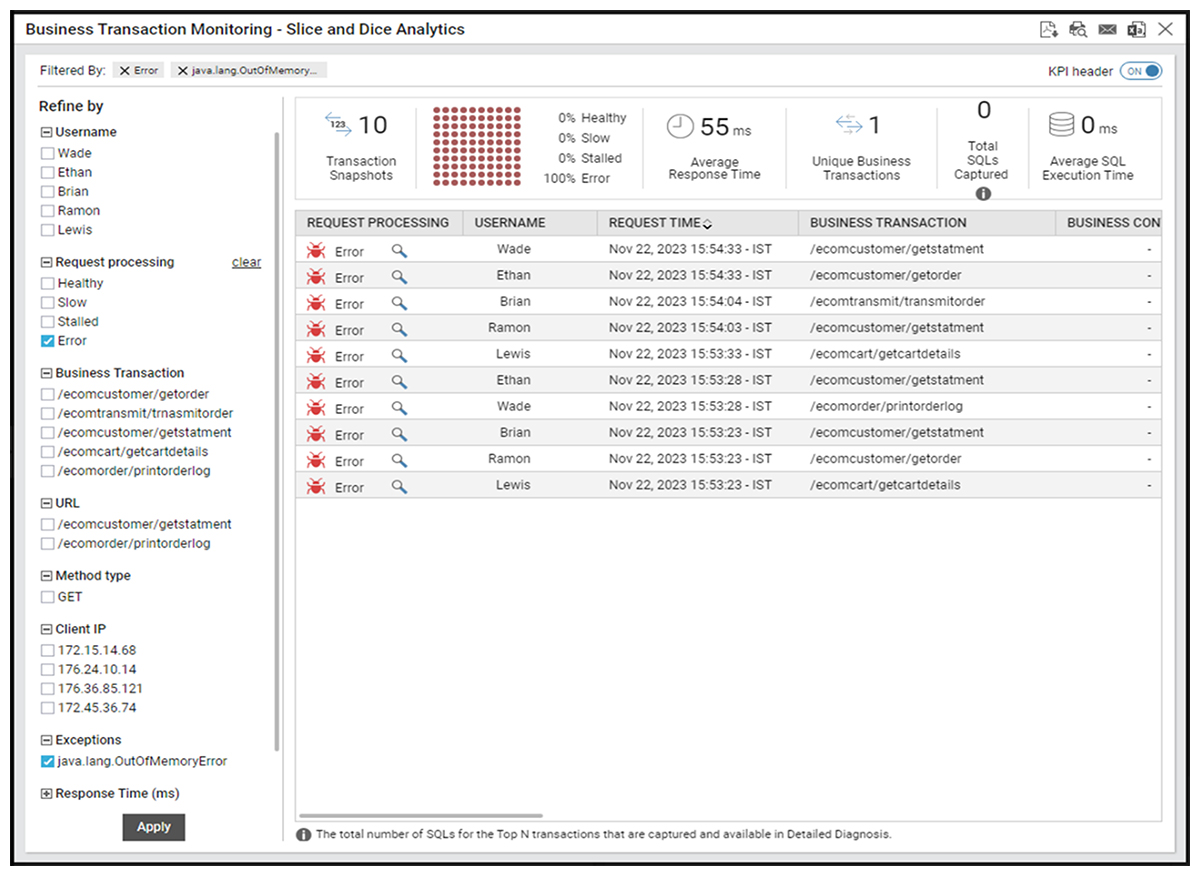The image size is (1200, 876).
Task: Collapse the URL filter section
Action: coord(46,504)
